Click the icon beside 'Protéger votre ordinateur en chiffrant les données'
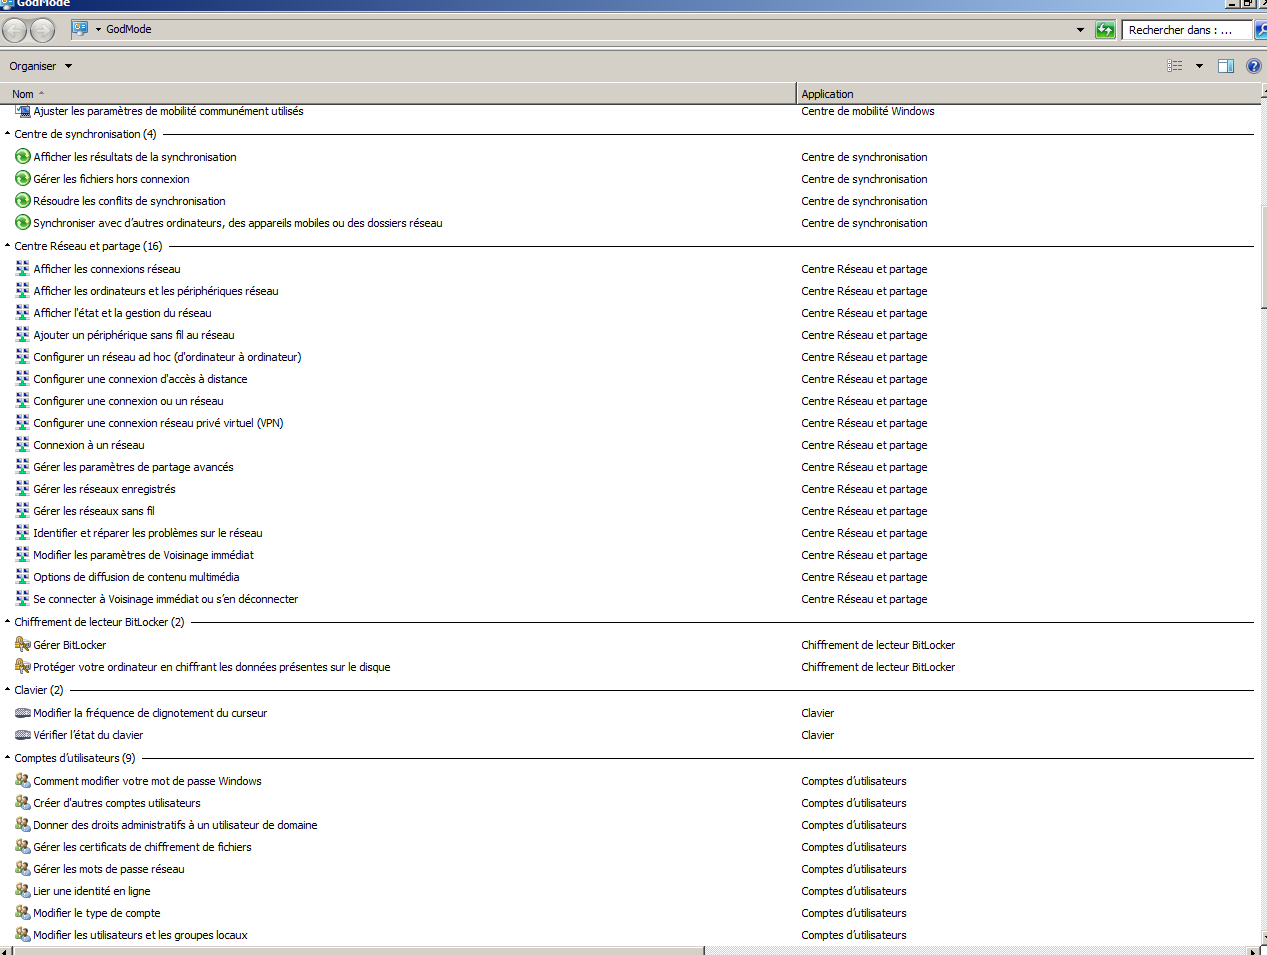Viewport: 1267px width, 955px height. pos(22,667)
